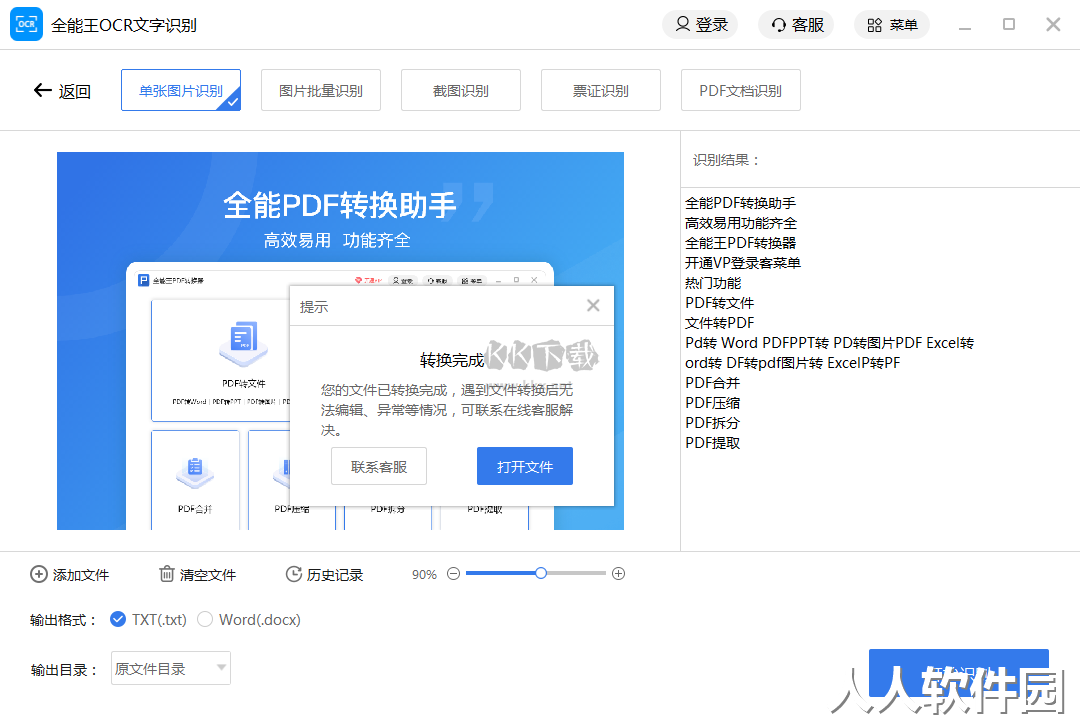Click result line PDF转文件
Viewport: 1080px width, 724px height.
[x=719, y=303]
